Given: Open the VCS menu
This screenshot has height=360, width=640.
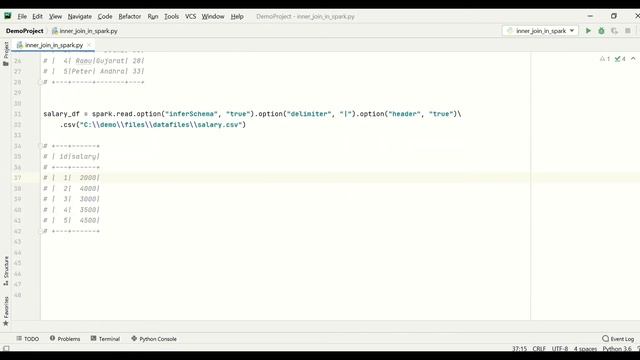Looking at the screenshot, I should point(191,16).
